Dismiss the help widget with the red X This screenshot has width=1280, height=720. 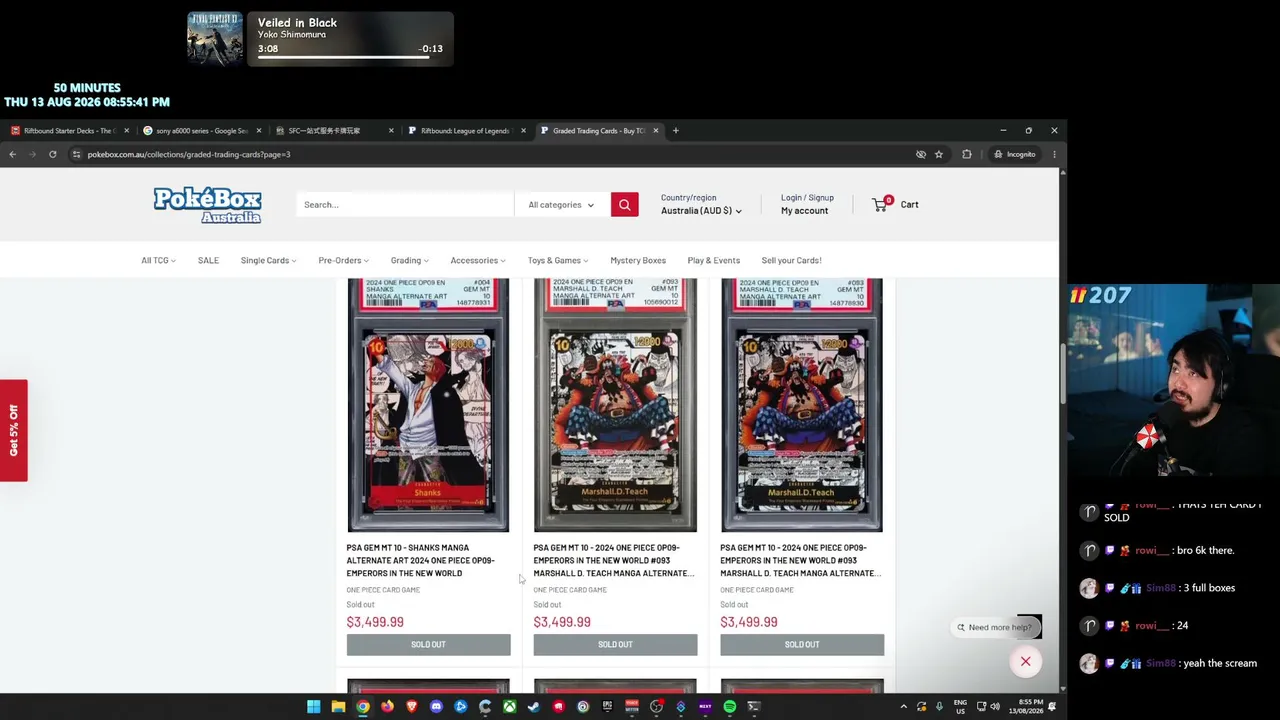click(x=1025, y=661)
